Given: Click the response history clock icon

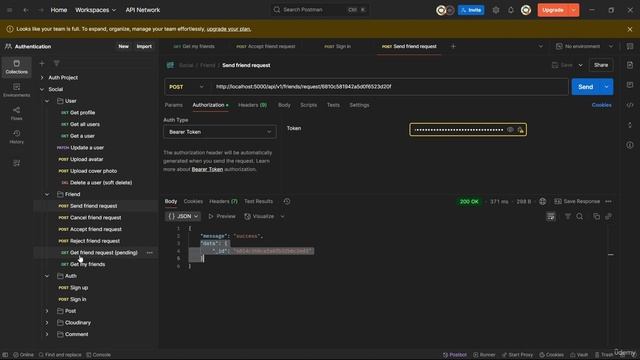Looking at the screenshot, I should click(287, 201).
